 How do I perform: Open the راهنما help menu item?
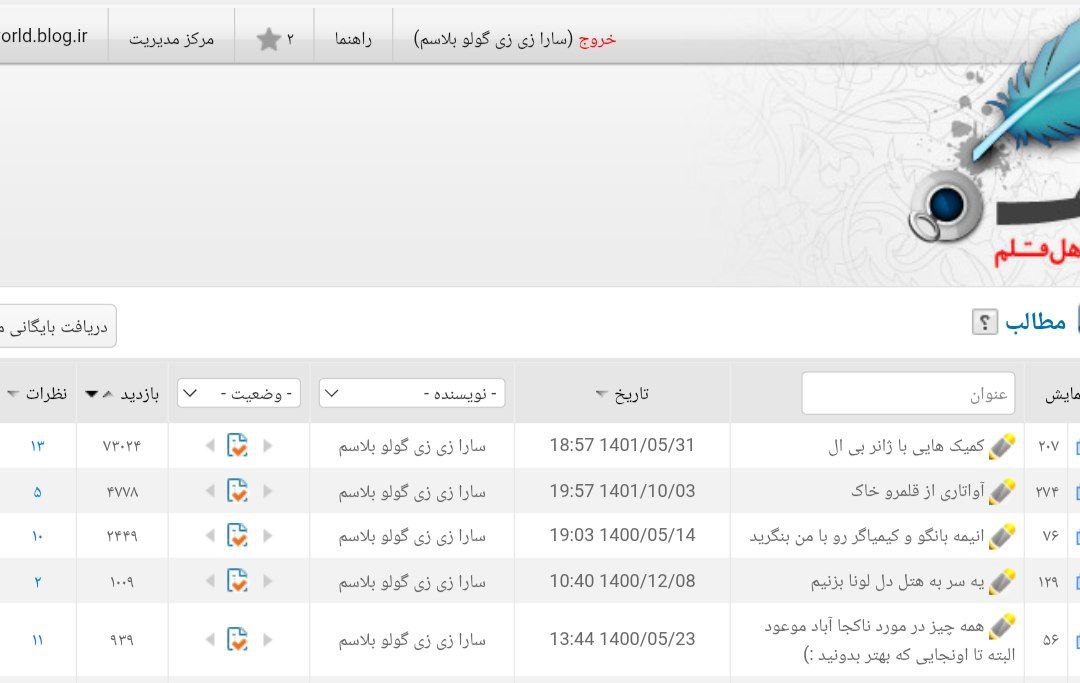point(353,39)
